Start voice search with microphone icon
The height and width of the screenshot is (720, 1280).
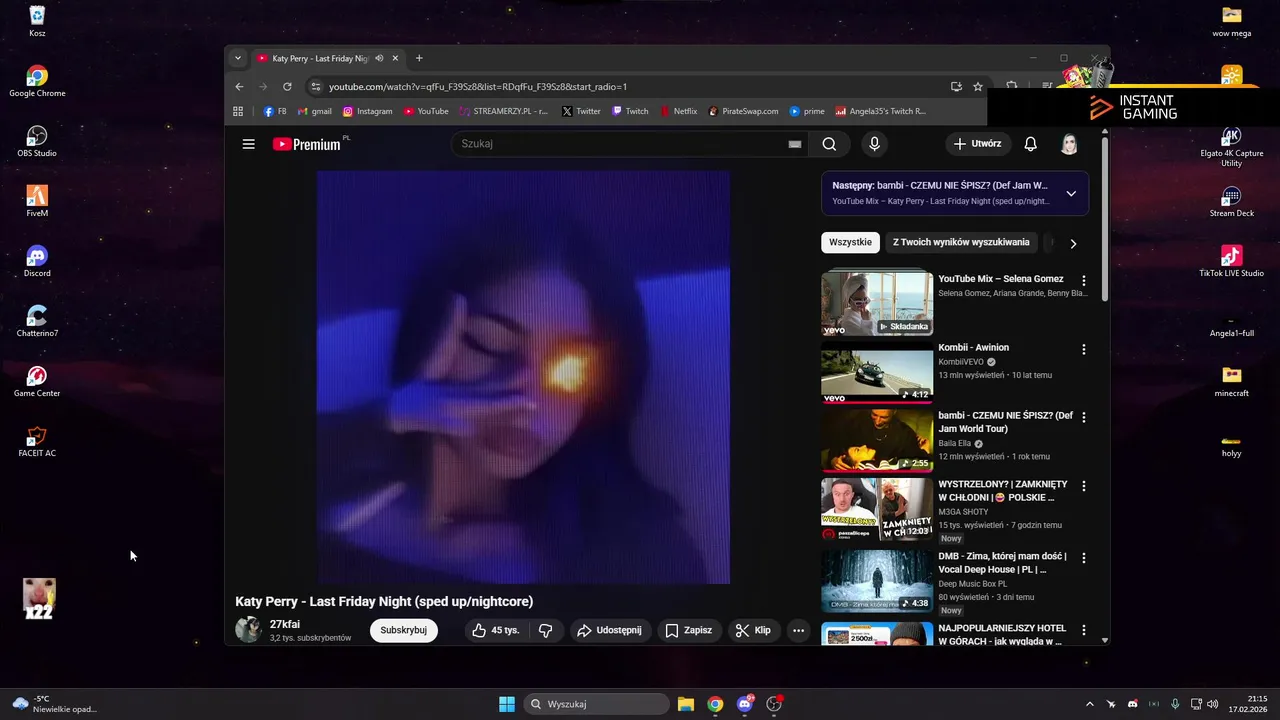point(874,144)
